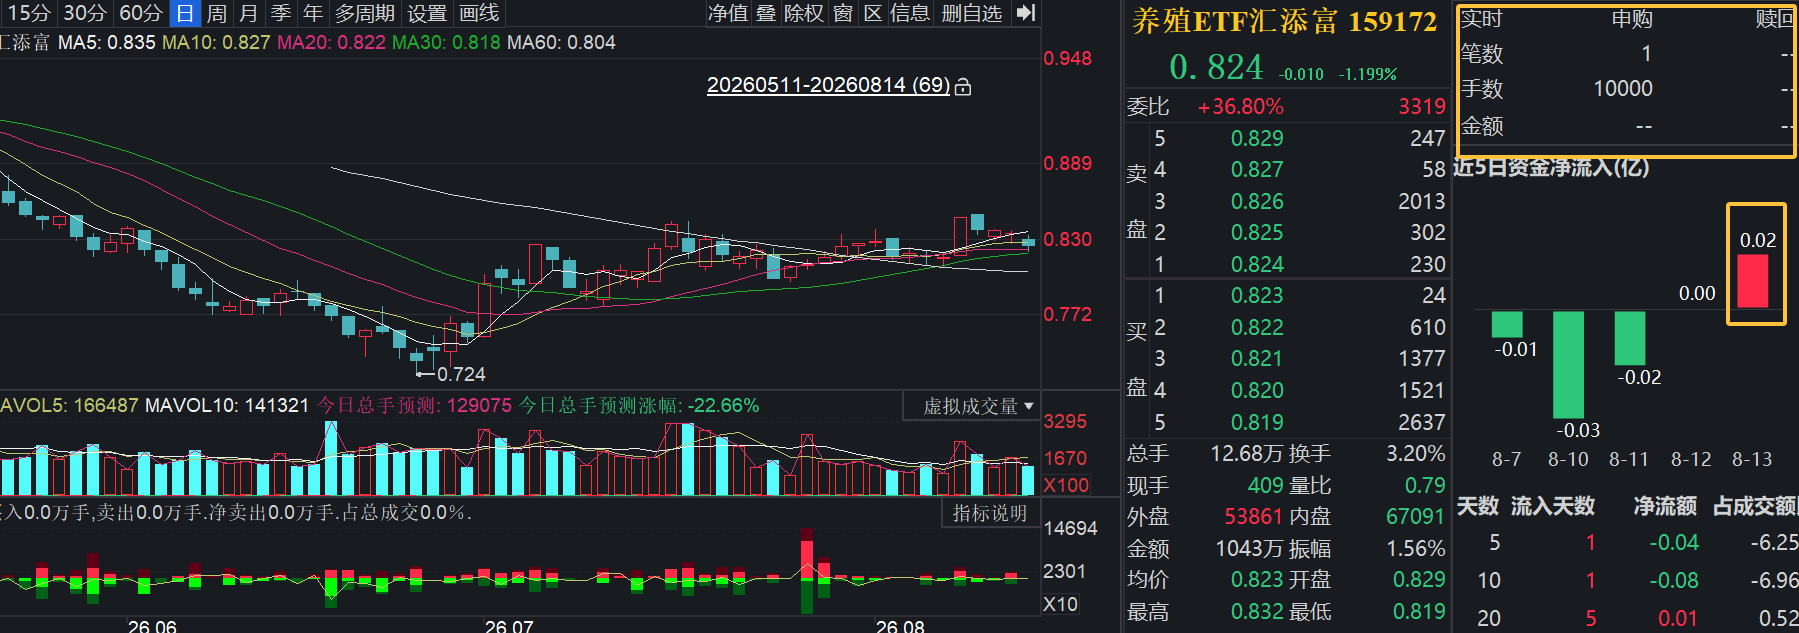Screen dimensions: 1799x633
Task: Click buy 1 price 0.823
Action: tap(1257, 295)
